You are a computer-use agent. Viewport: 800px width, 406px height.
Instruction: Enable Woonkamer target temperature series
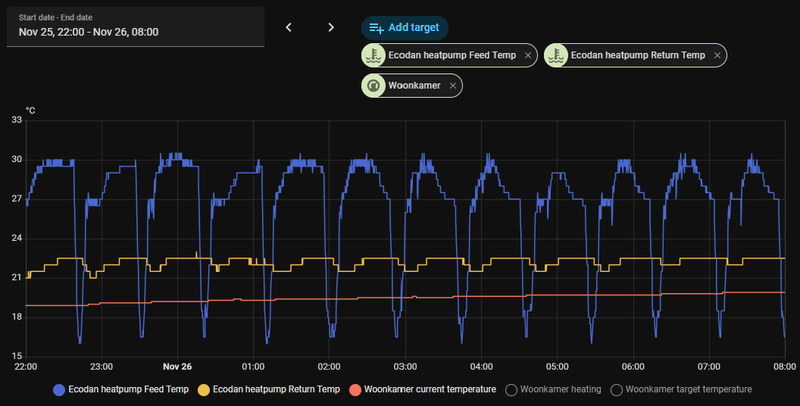pyautogui.click(x=681, y=390)
